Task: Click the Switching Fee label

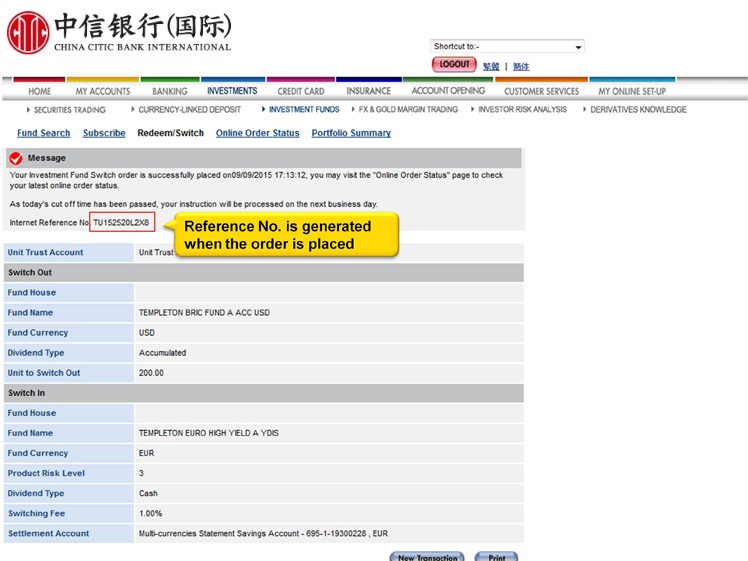Action: coord(36,513)
